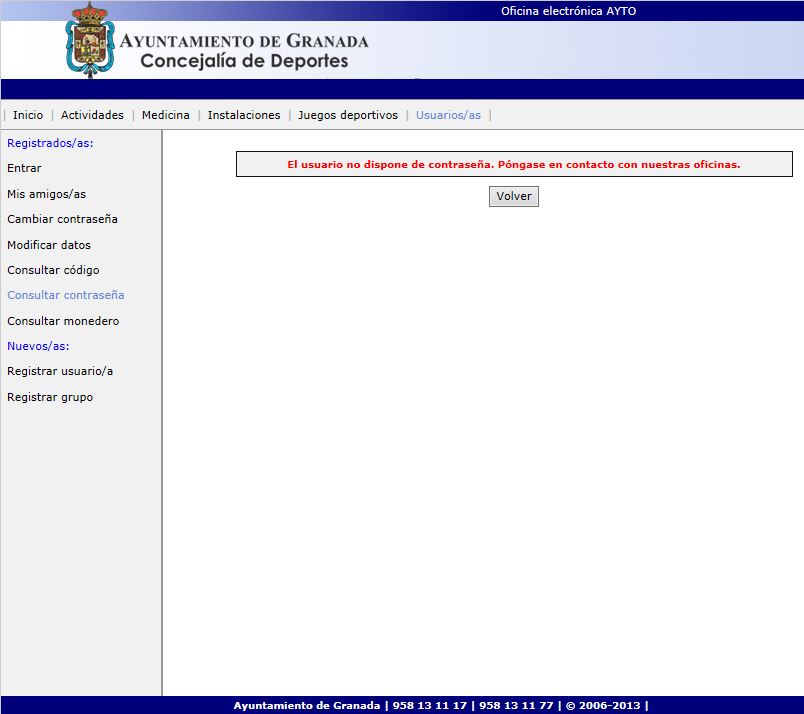Select the Instalaciones menu item
Screen dimensions: 804x714
[244, 115]
